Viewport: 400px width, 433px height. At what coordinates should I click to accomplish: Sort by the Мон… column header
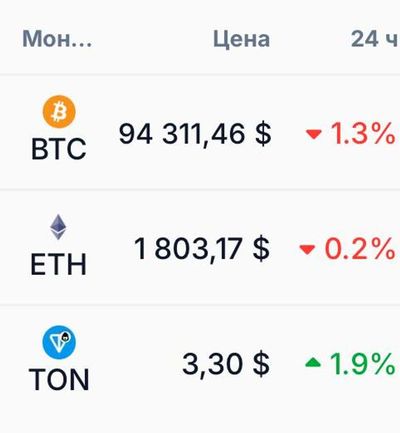pos(57,39)
